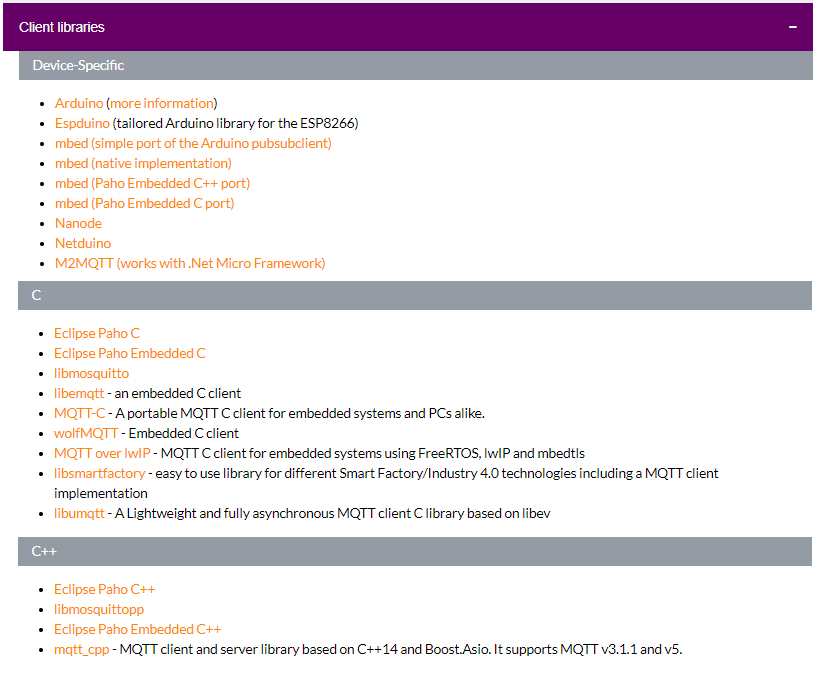The height and width of the screenshot is (673, 815).
Task: Open mbed native implementation link
Action: (143, 163)
